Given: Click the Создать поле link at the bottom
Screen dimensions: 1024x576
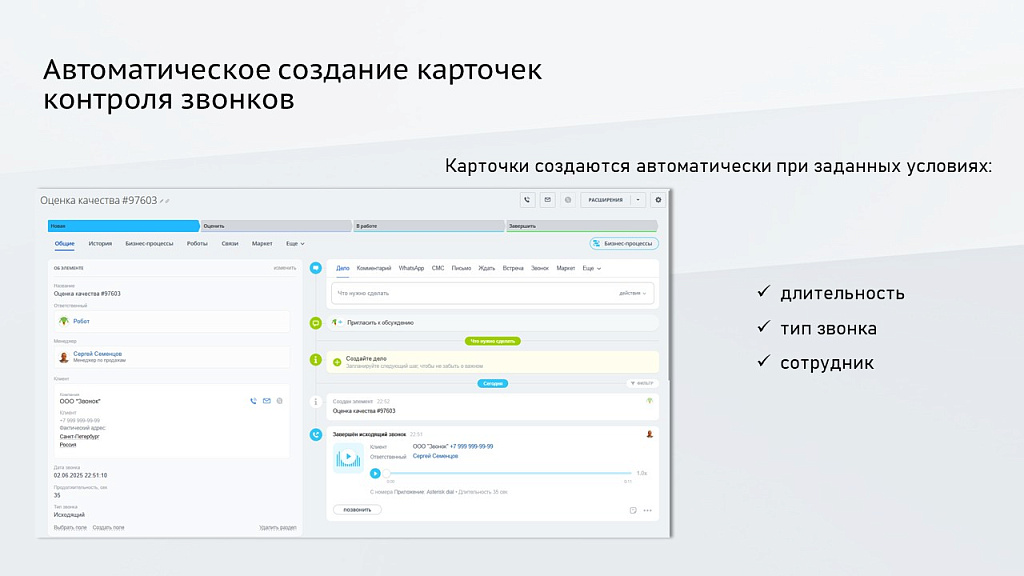Looking at the screenshot, I should 108,526.
